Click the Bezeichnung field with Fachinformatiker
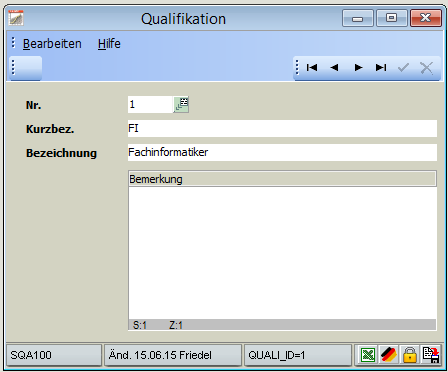This screenshot has height=372, width=448. (x=282, y=152)
